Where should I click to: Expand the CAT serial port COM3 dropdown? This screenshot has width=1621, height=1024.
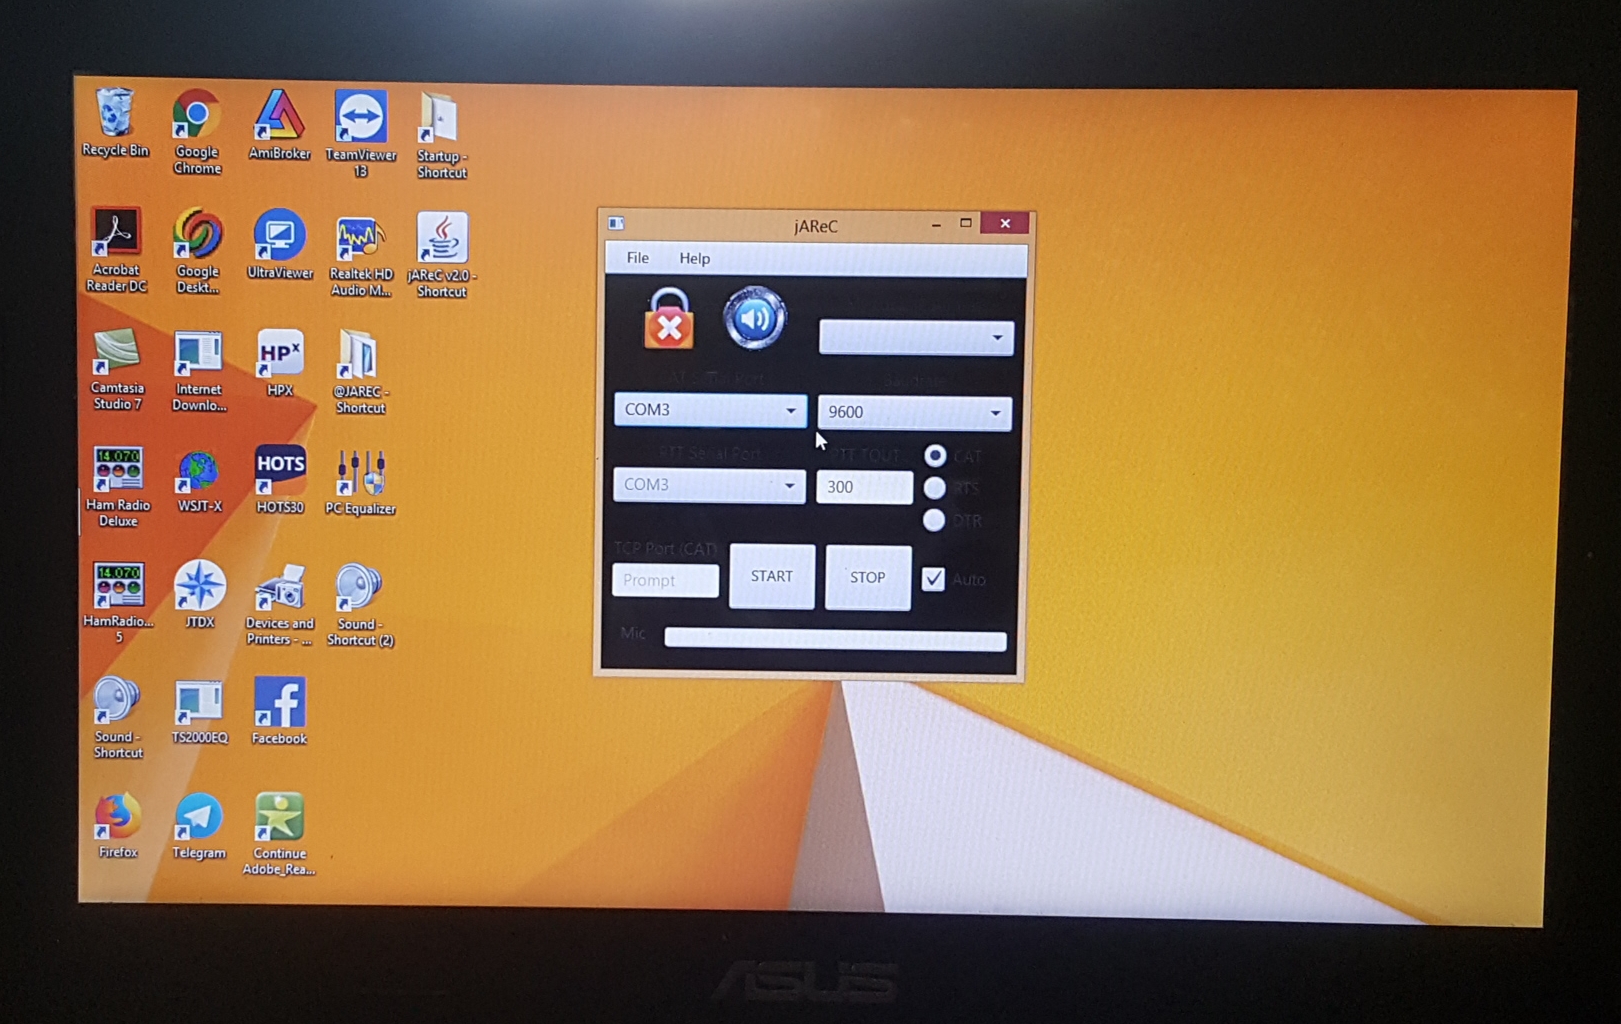[709, 410]
